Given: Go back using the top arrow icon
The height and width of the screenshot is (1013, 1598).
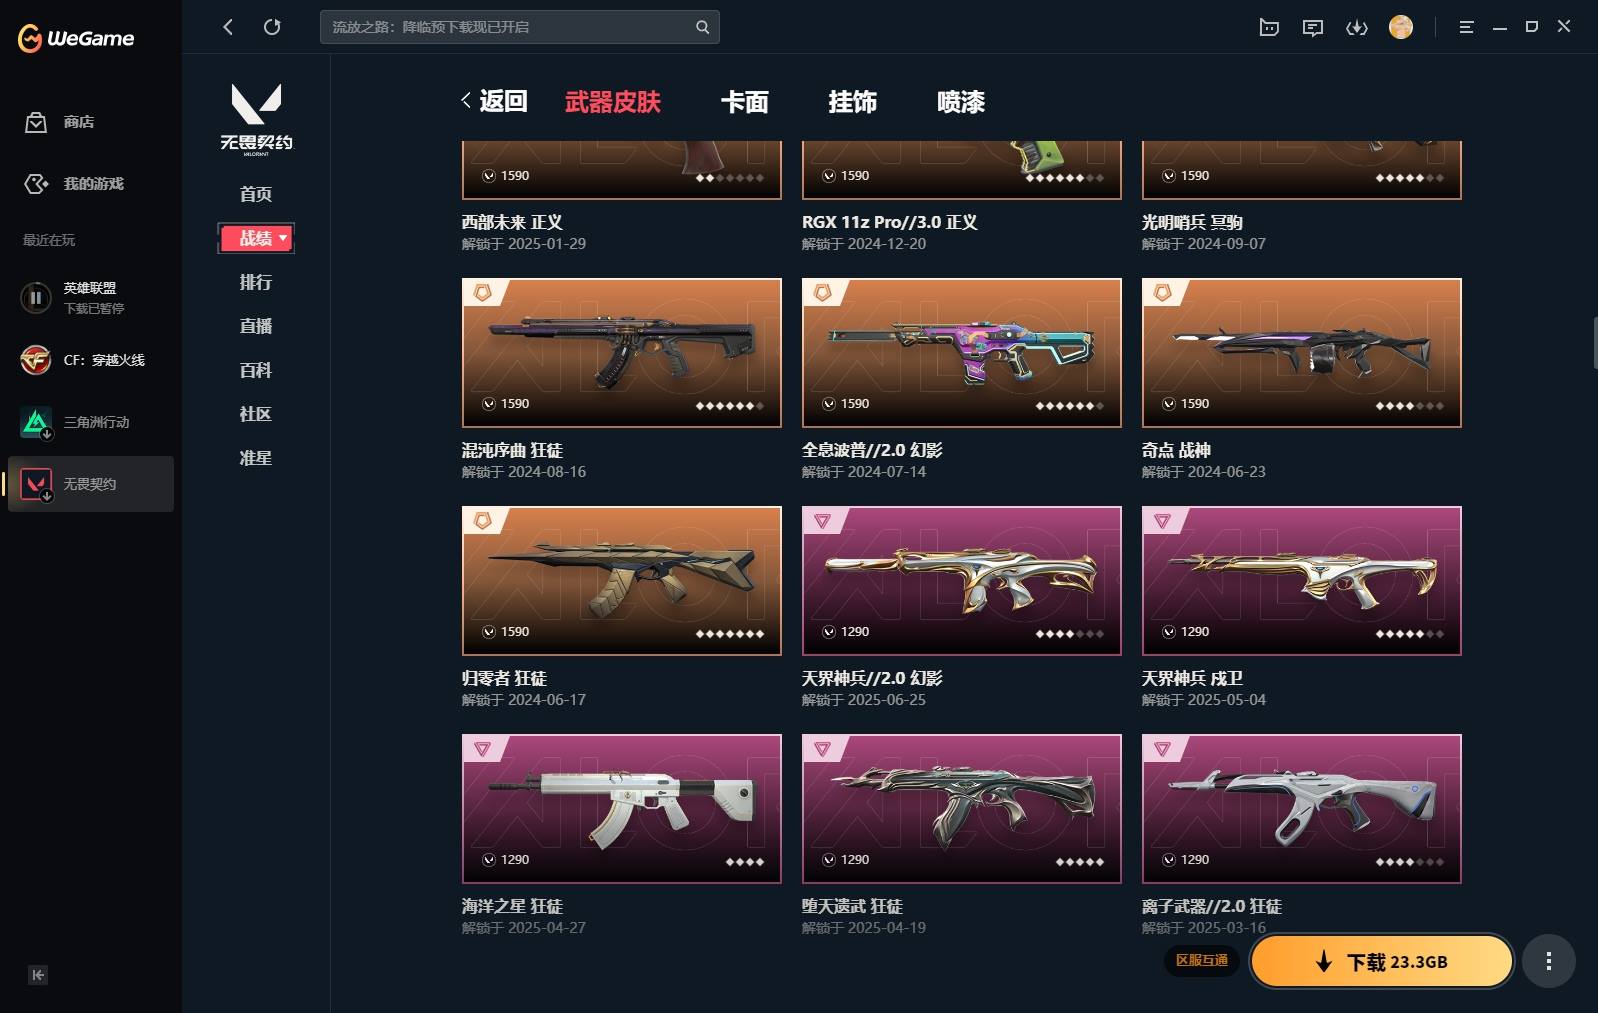Looking at the screenshot, I should click(x=228, y=27).
